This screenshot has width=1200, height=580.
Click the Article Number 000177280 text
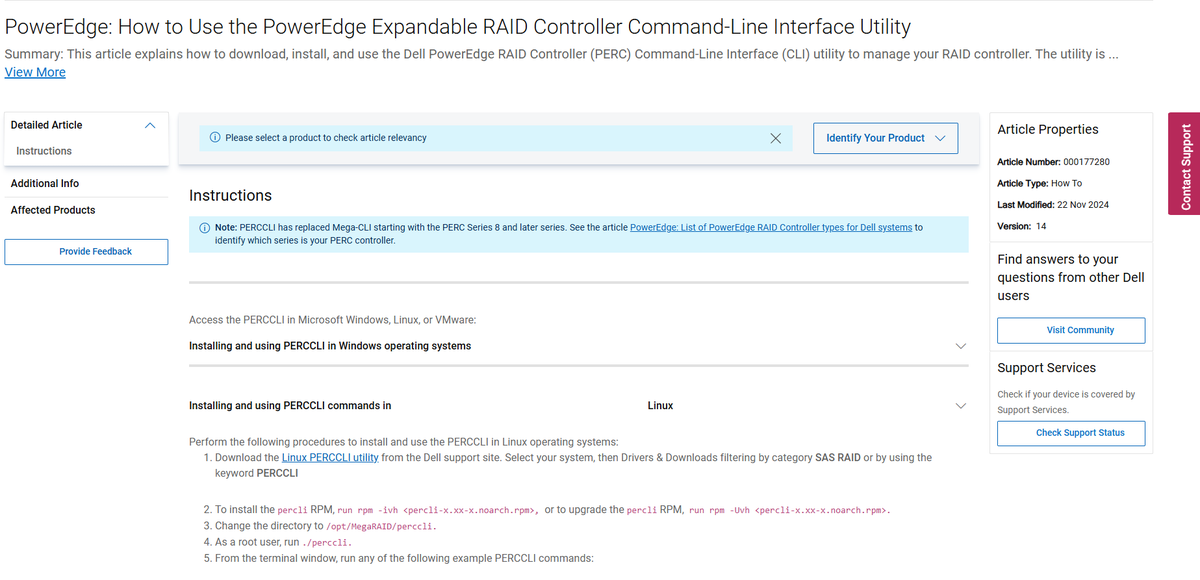coord(1053,162)
